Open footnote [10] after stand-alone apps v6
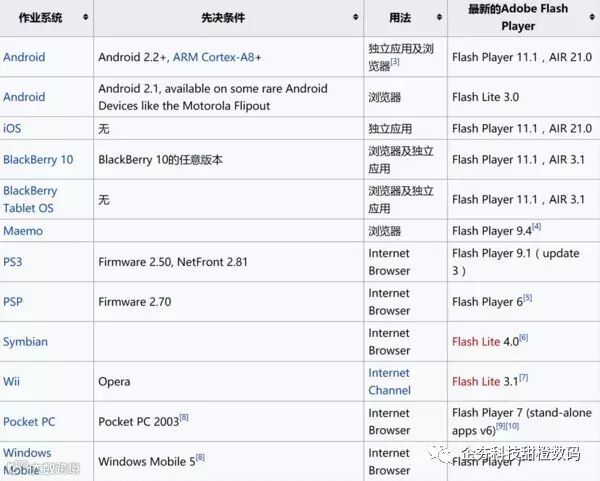Screen dimensions: 600x481 513,426
